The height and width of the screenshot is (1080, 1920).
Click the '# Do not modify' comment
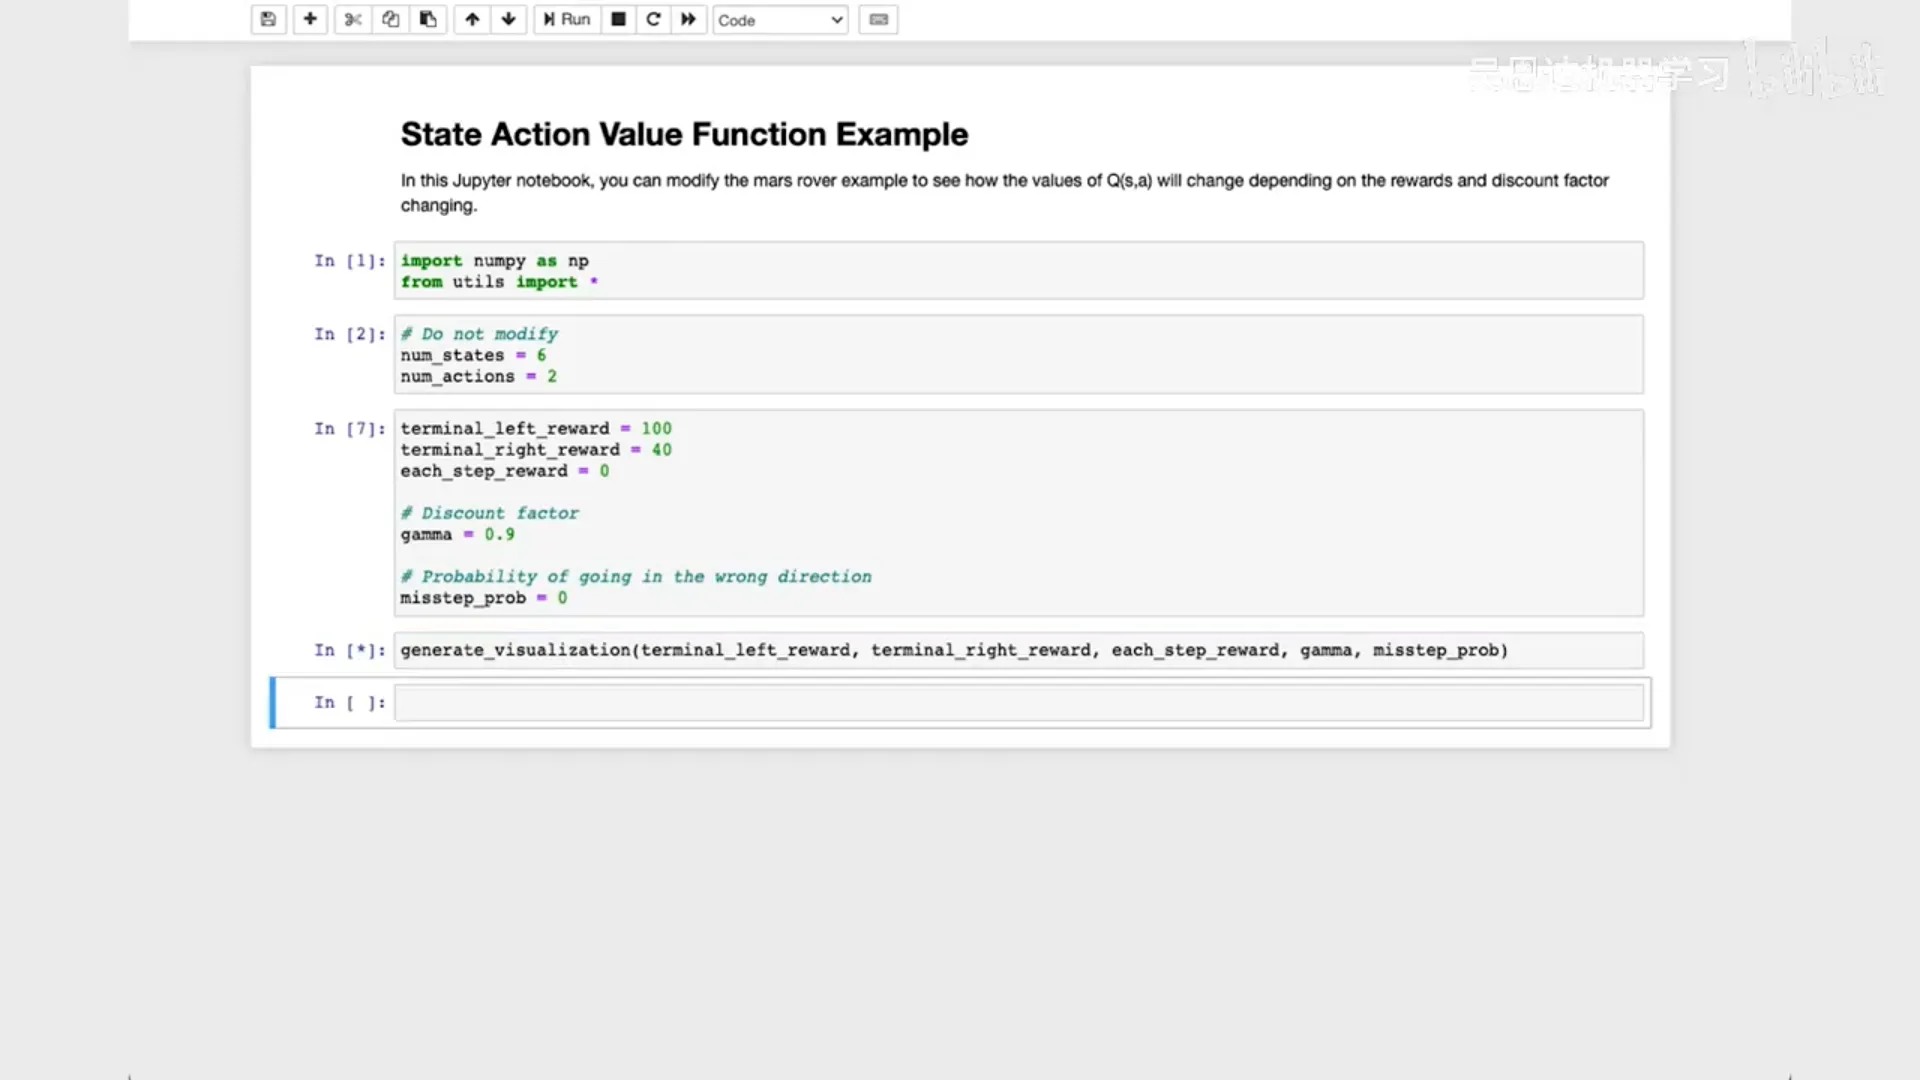(479, 334)
